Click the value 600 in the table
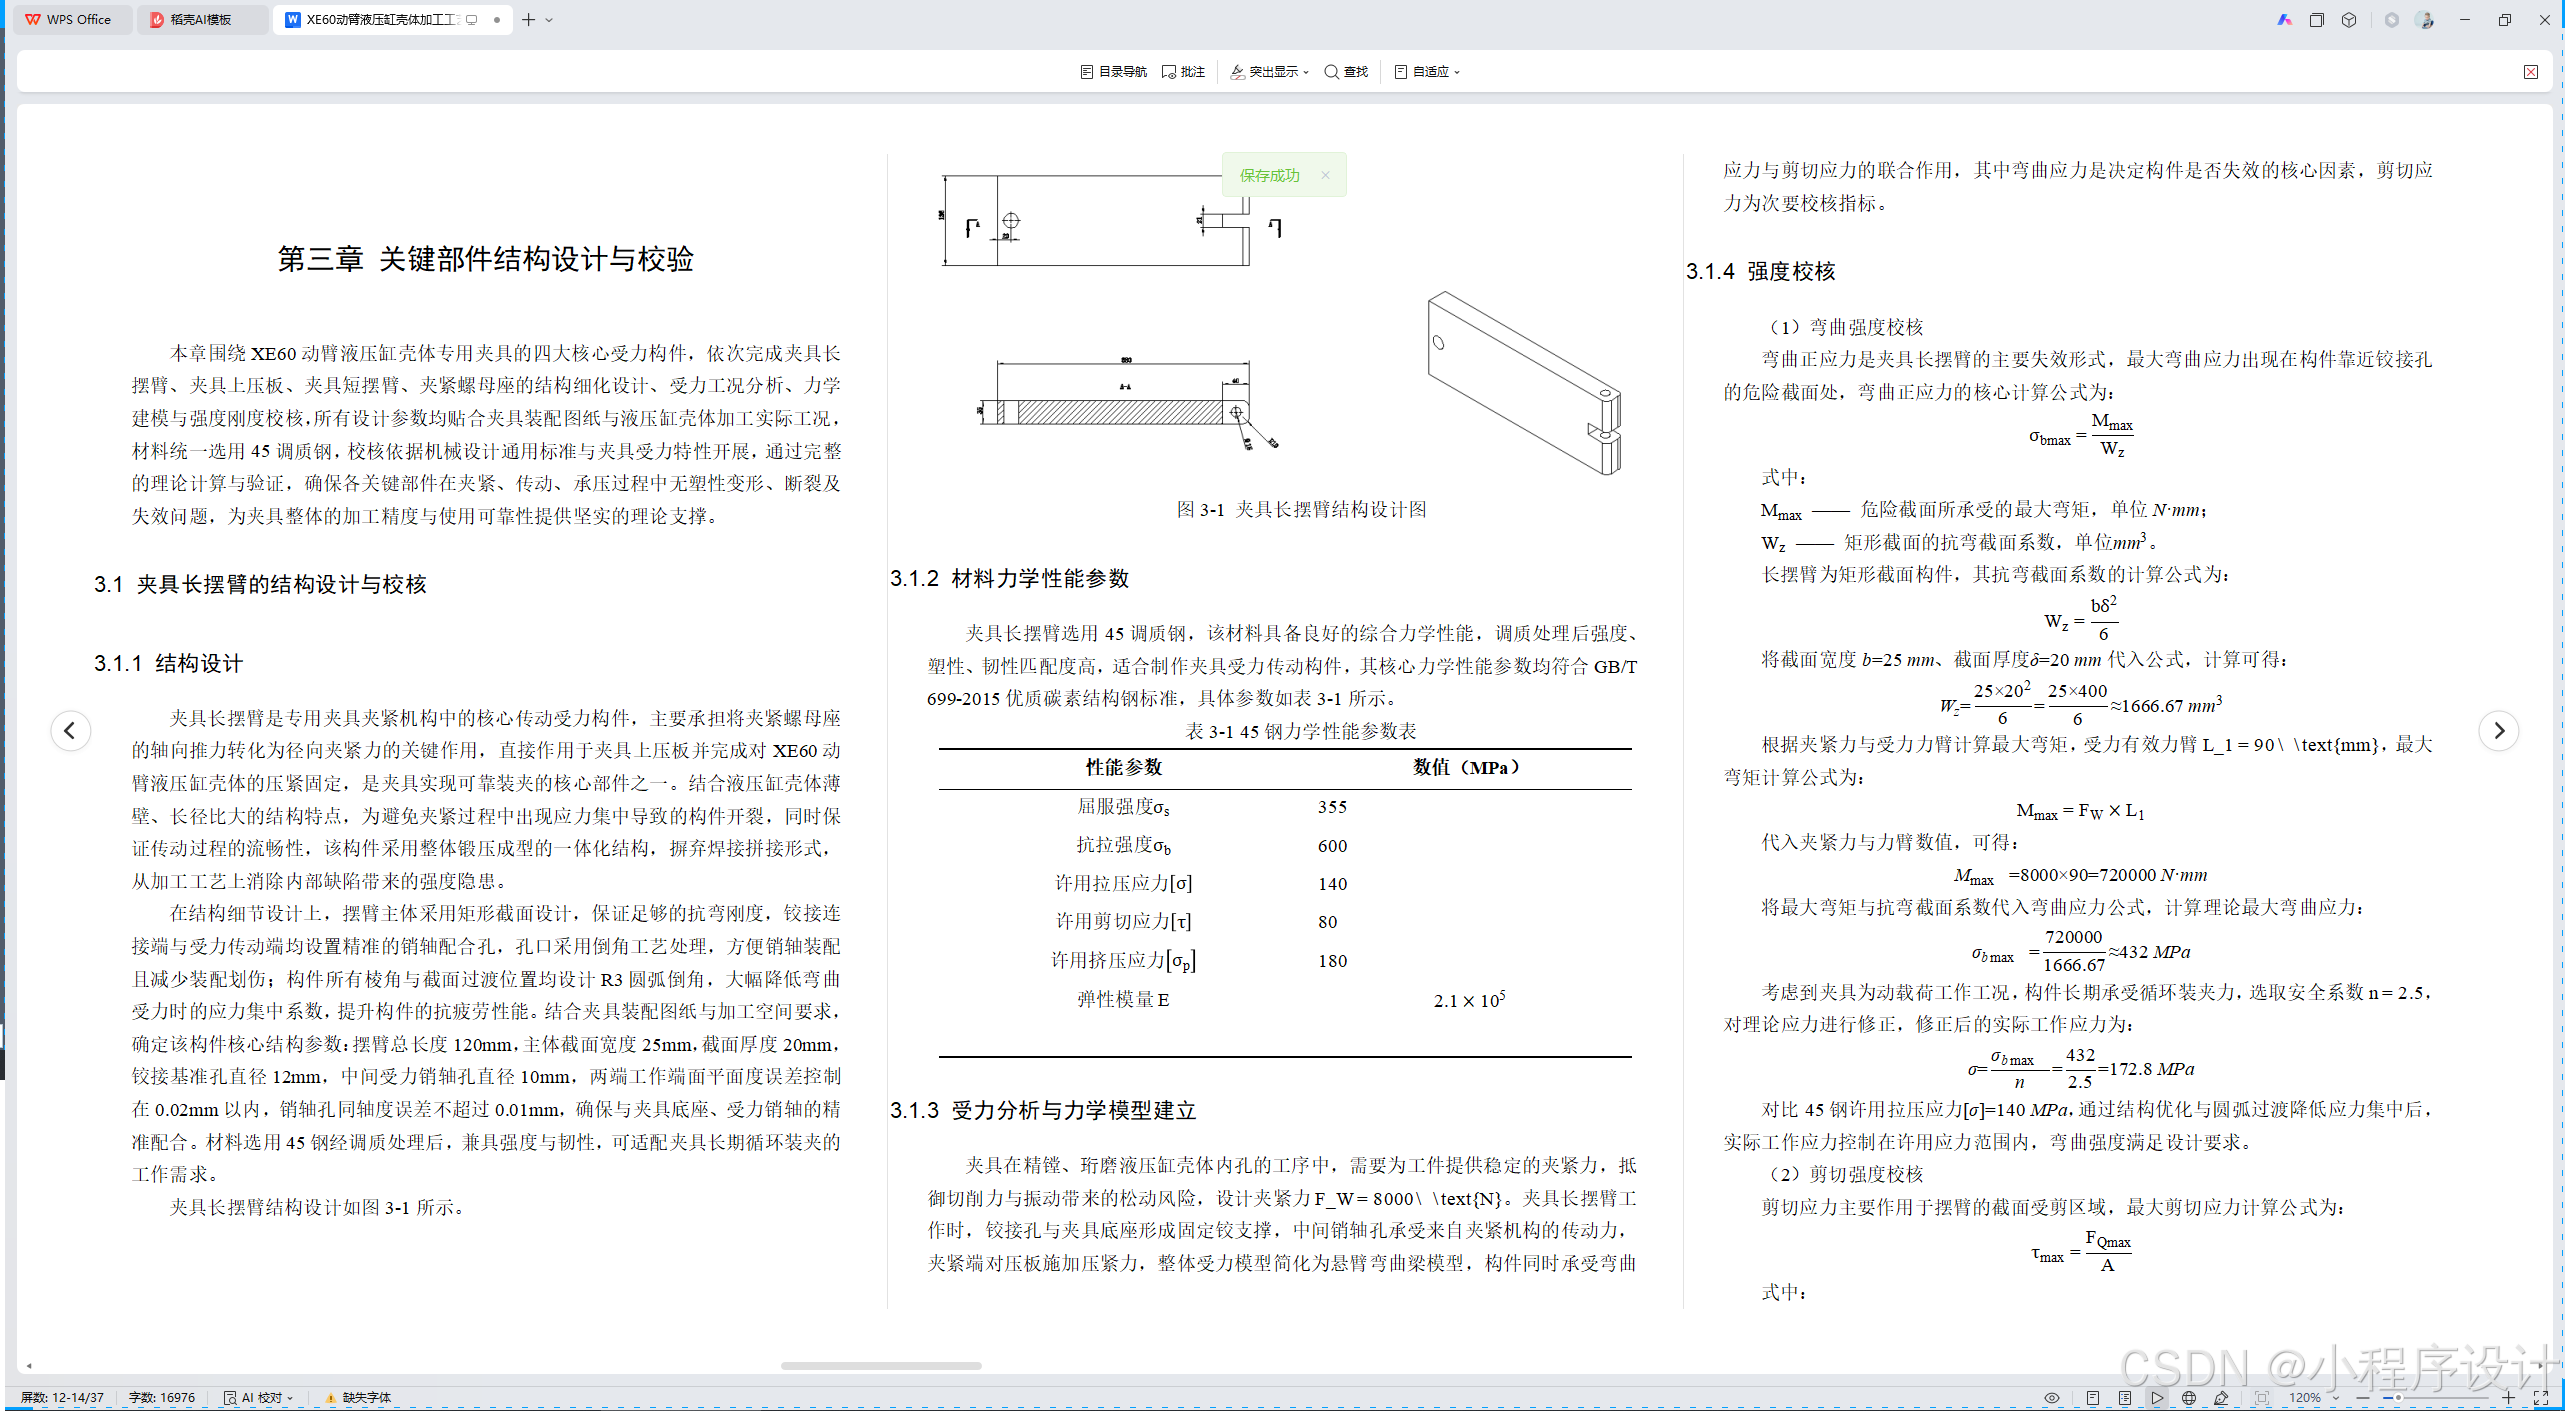The width and height of the screenshot is (2565, 1411). 1332,846
